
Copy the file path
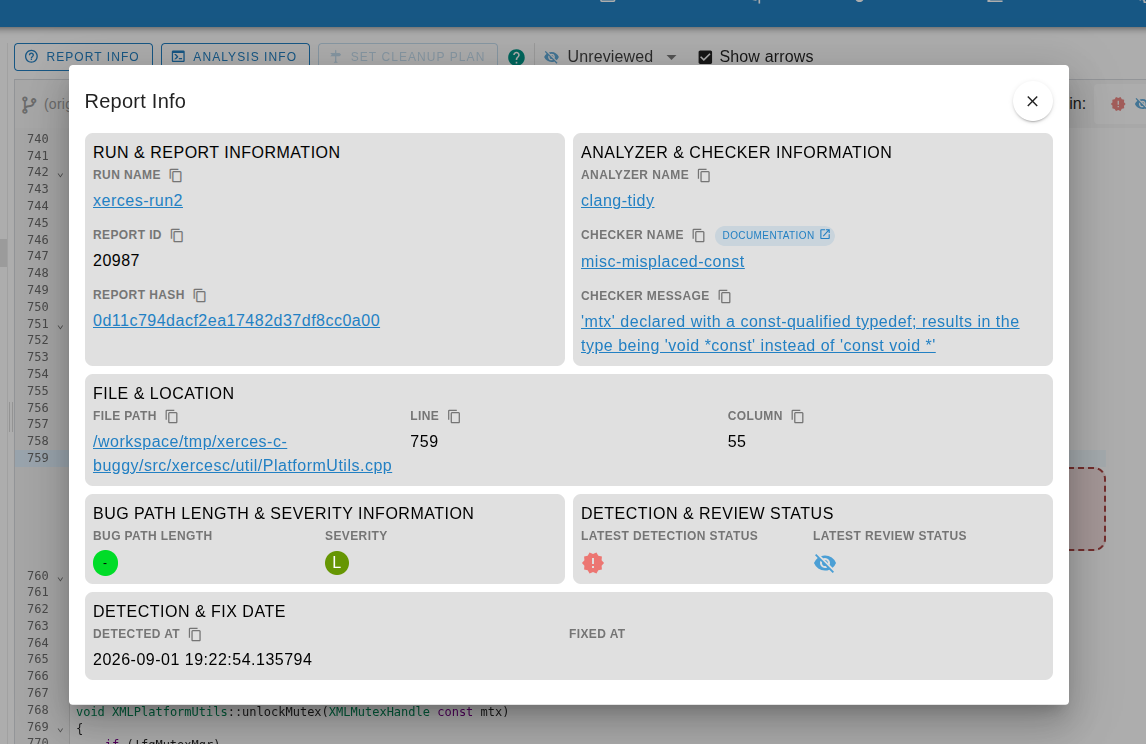tap(172, 416)
